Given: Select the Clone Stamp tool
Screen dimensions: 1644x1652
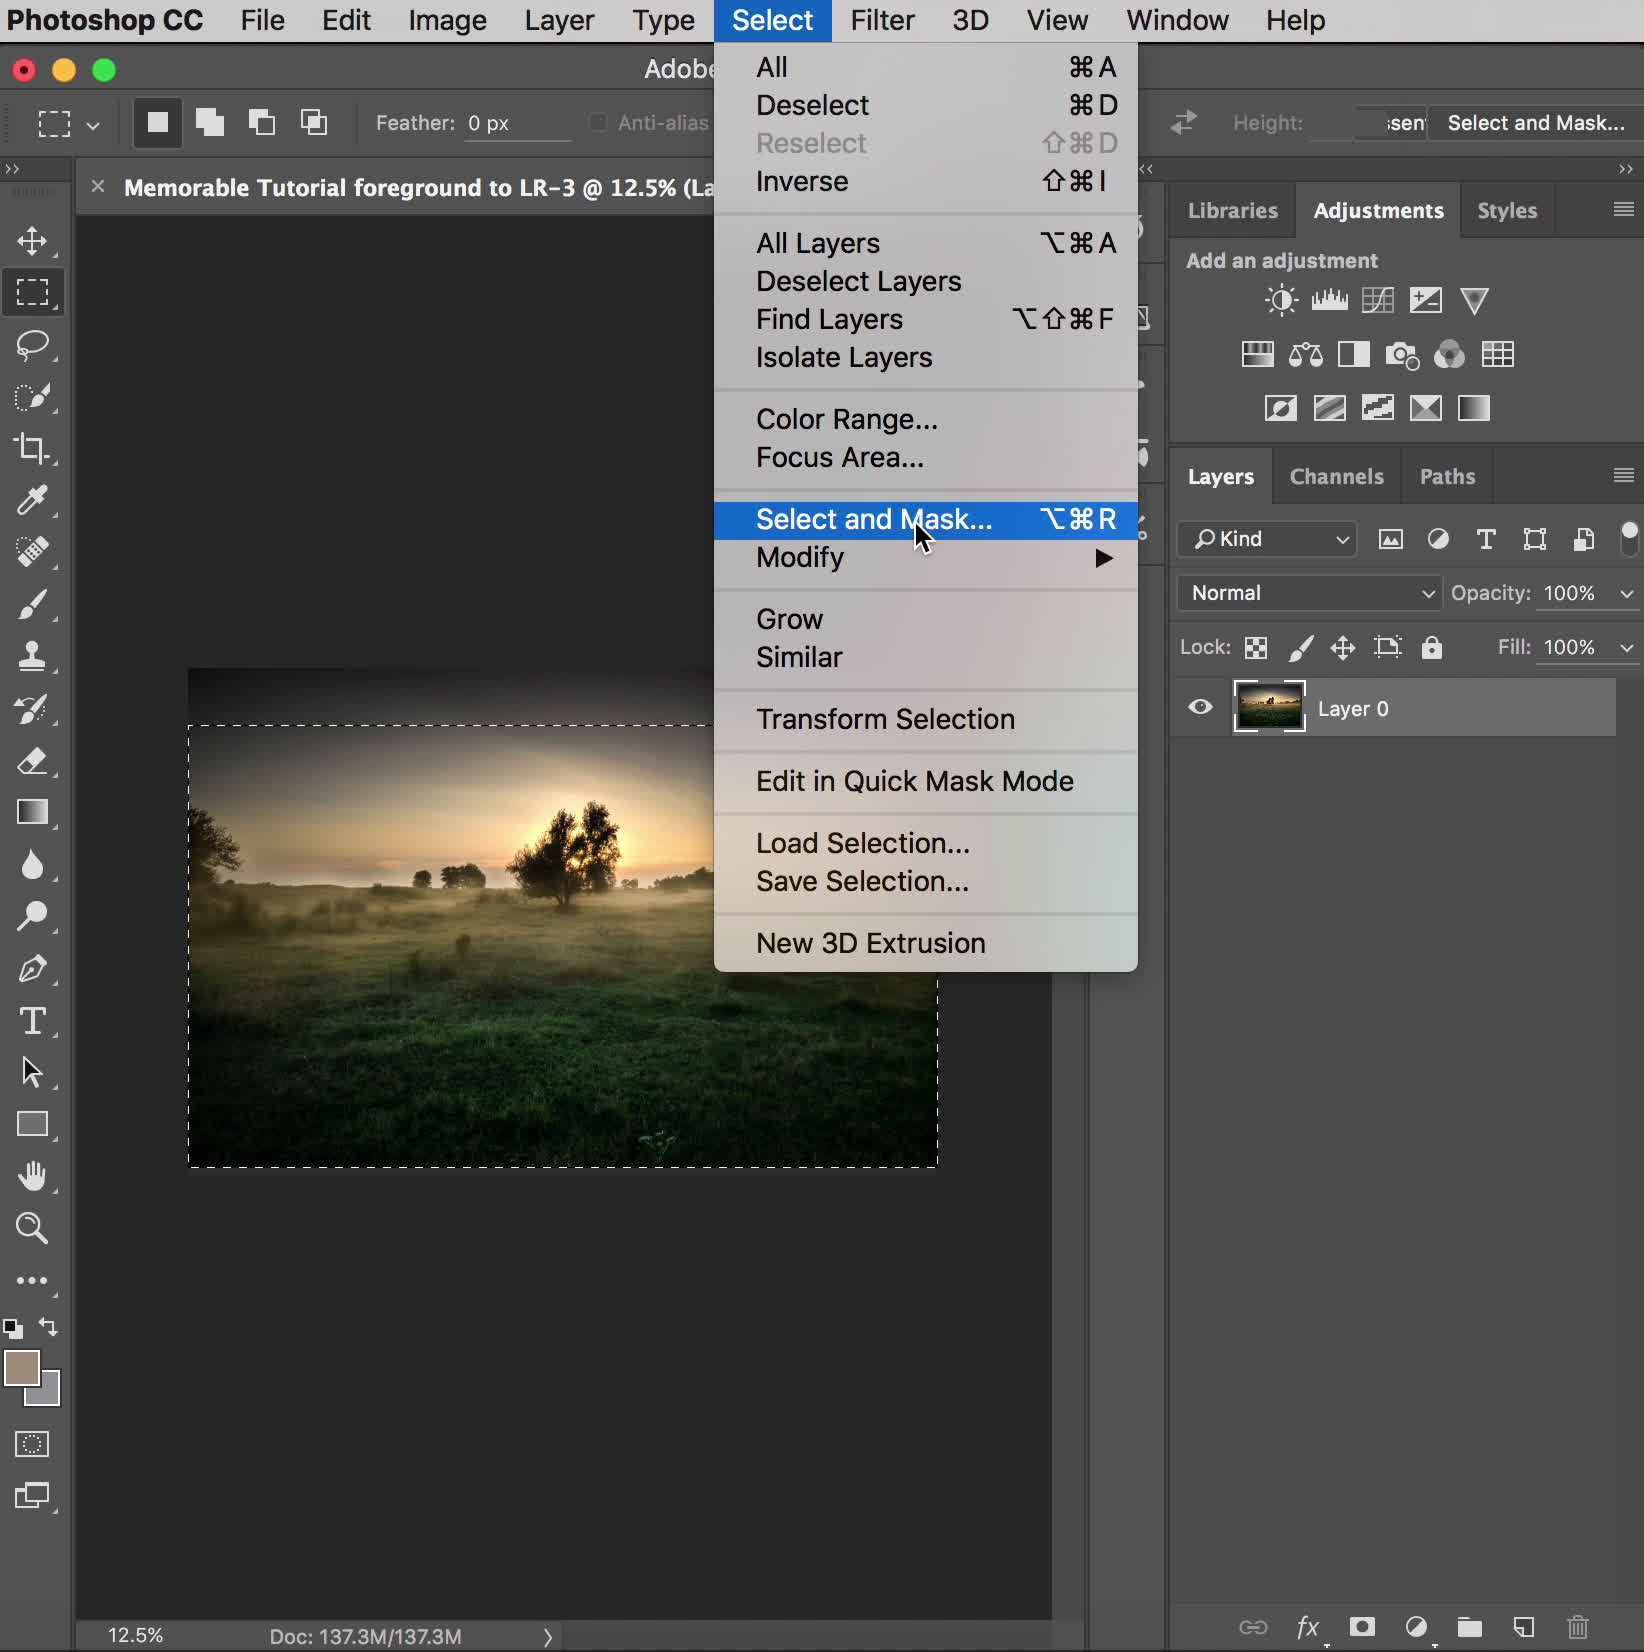Looking at the screenshot, I should pos(32,656).
